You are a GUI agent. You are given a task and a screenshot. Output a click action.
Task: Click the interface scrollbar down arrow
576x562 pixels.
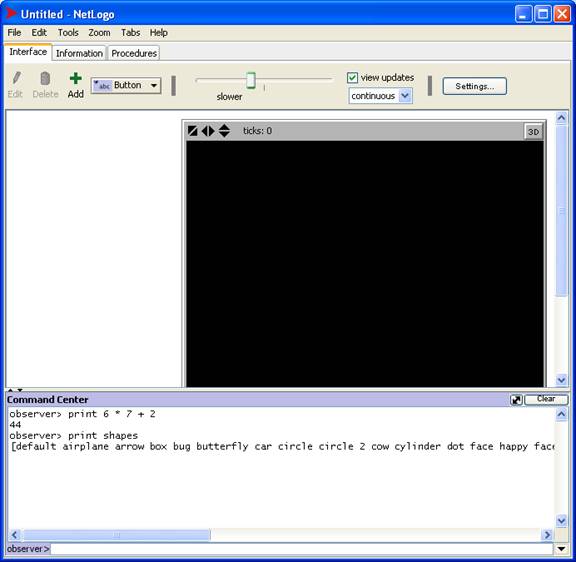(561, 379)
